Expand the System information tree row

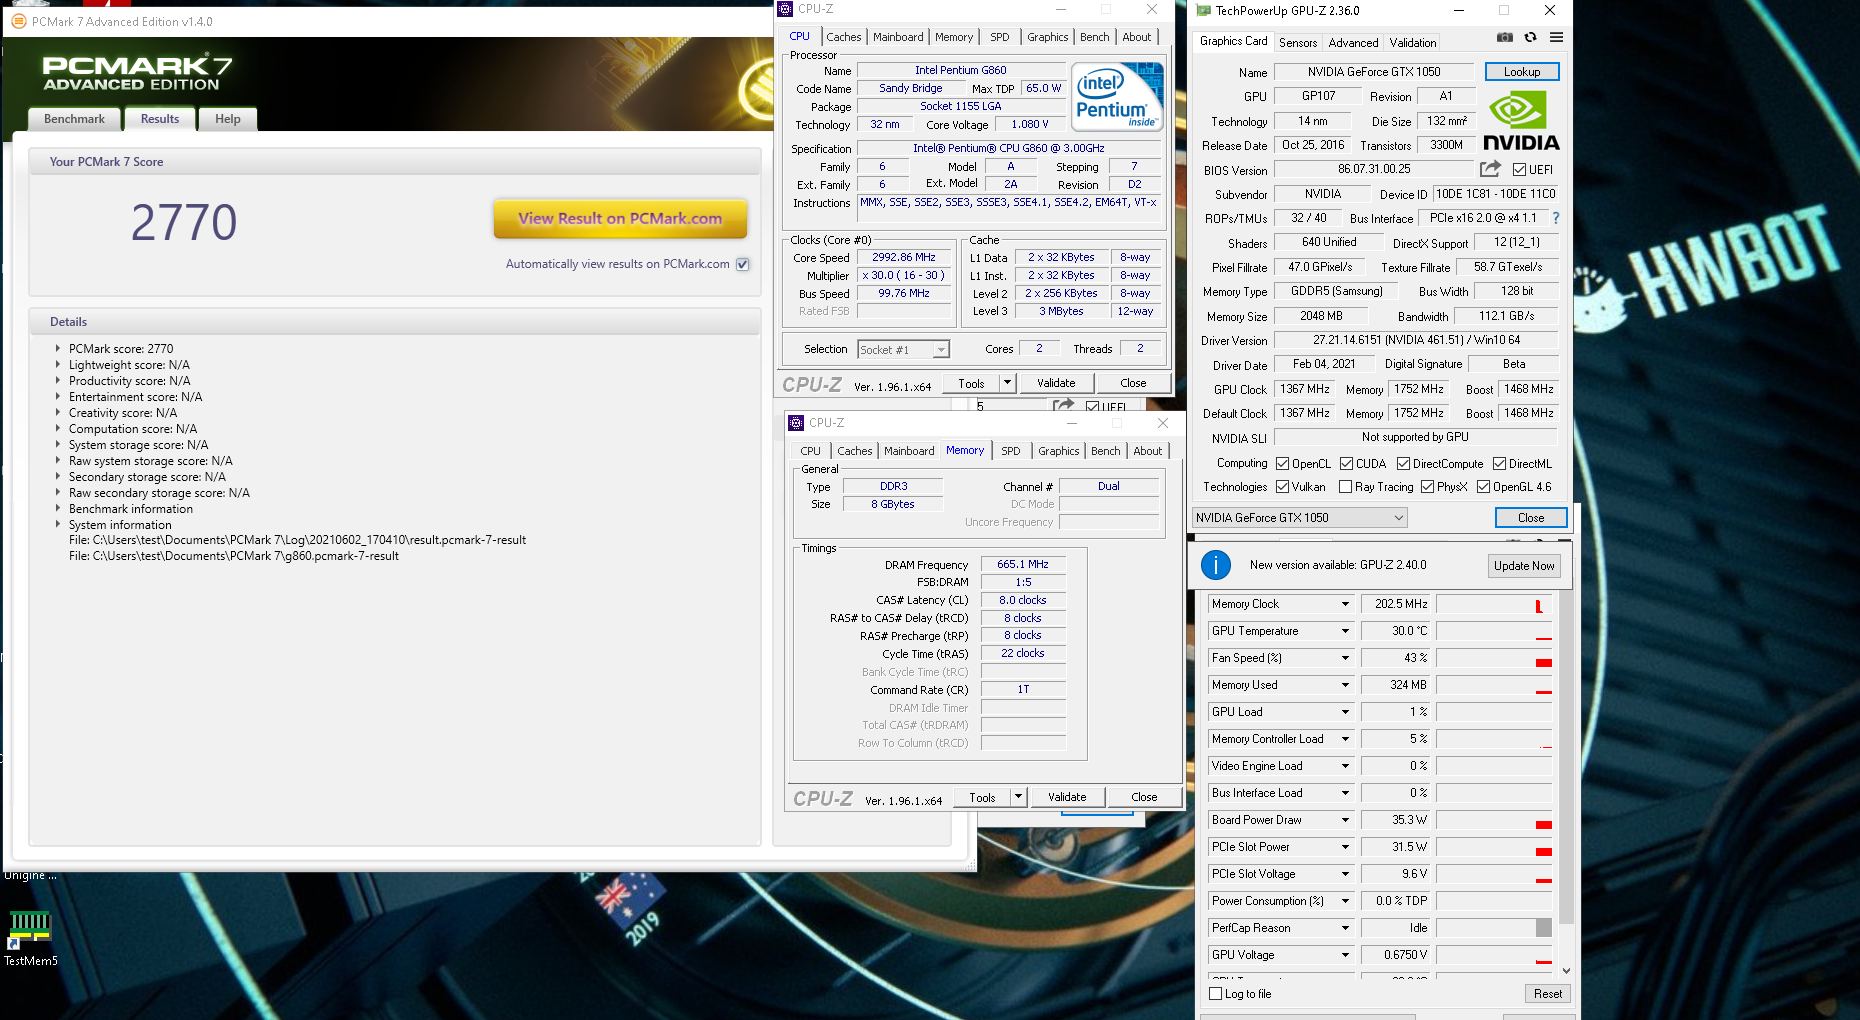click(x=57, y=525)
